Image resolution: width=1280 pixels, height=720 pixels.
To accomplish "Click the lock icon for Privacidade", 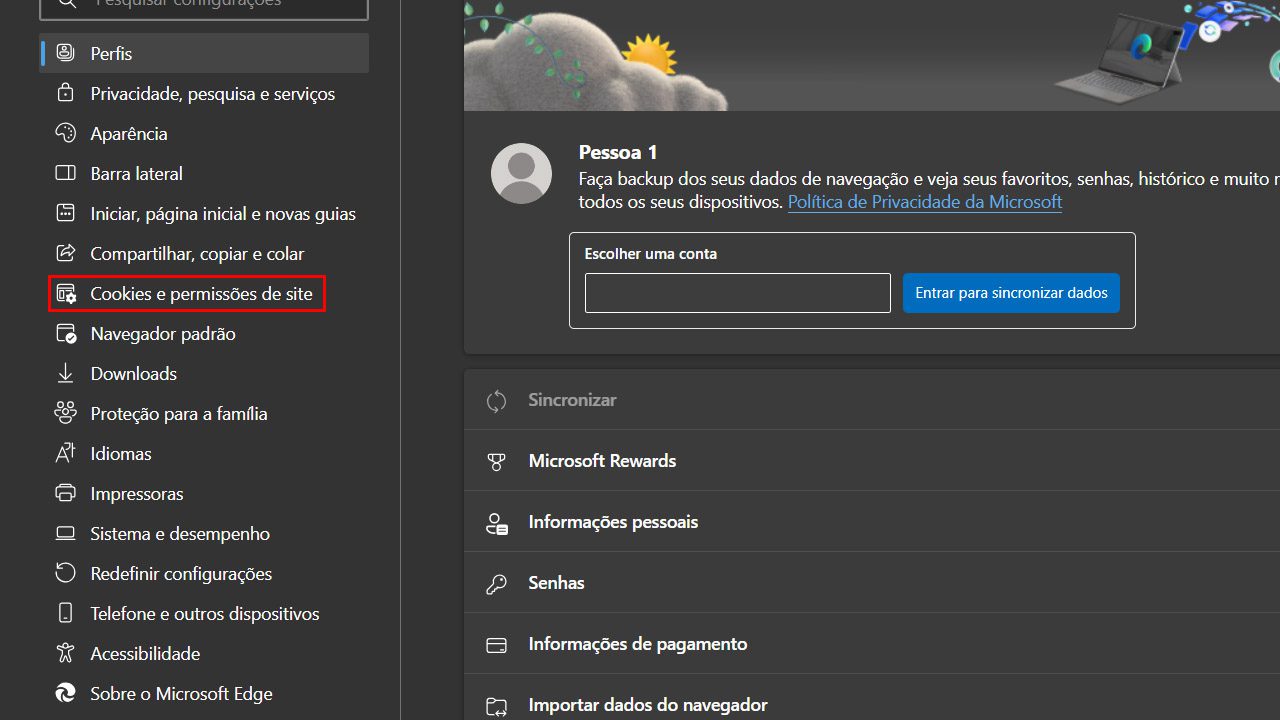I will (65, 93).
